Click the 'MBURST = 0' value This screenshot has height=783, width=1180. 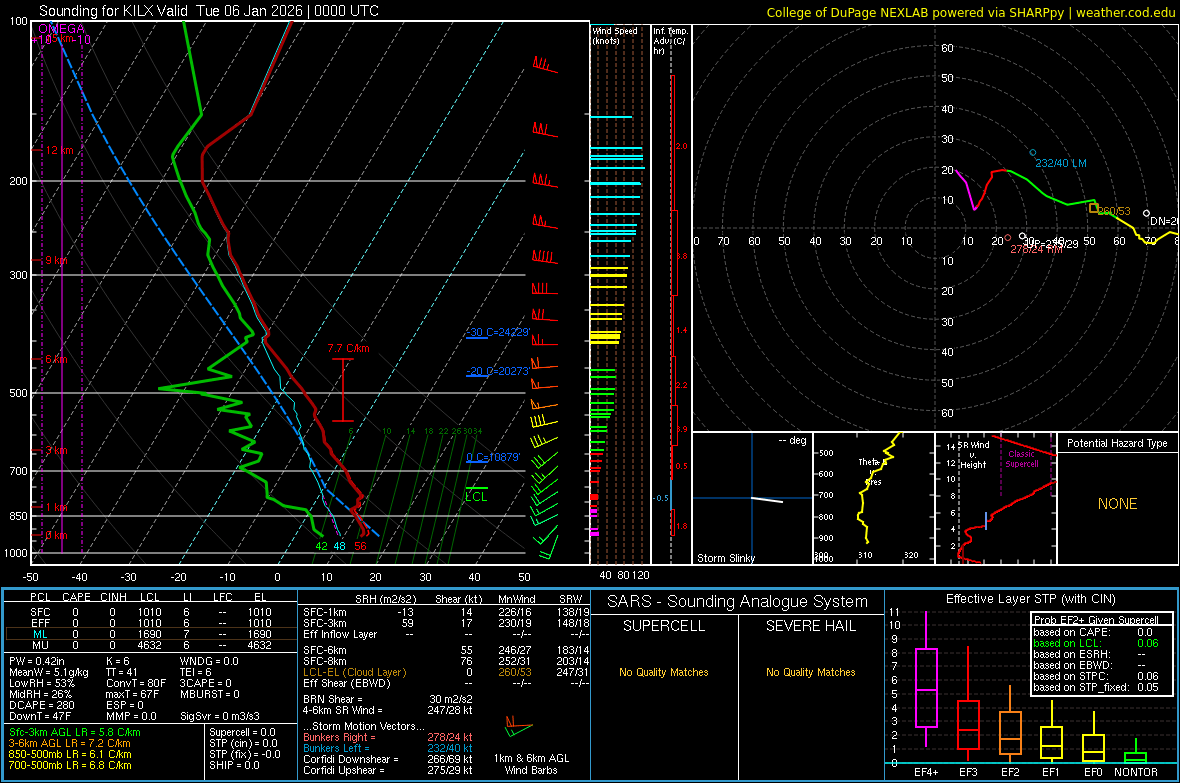pos(209,694)
